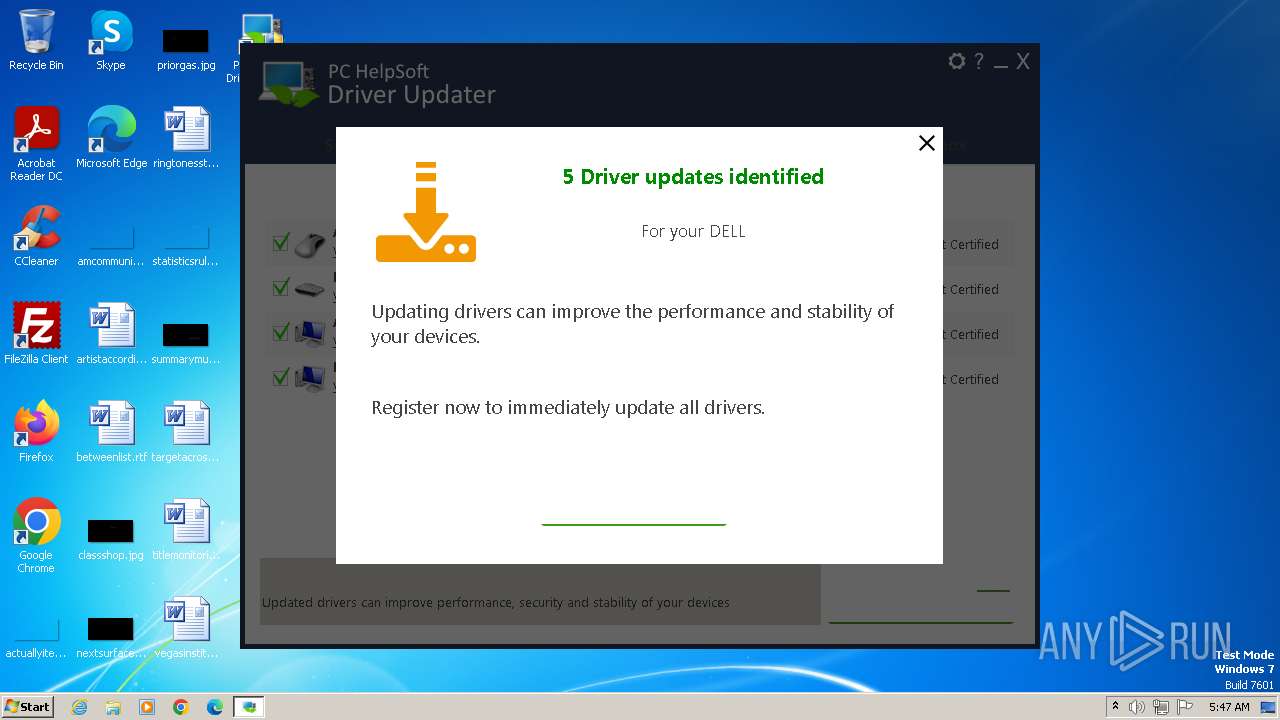The width and height of the screenshot is (1280, 720).
Task: Open Recycle Bin on desktop
Action: point(36,41)
